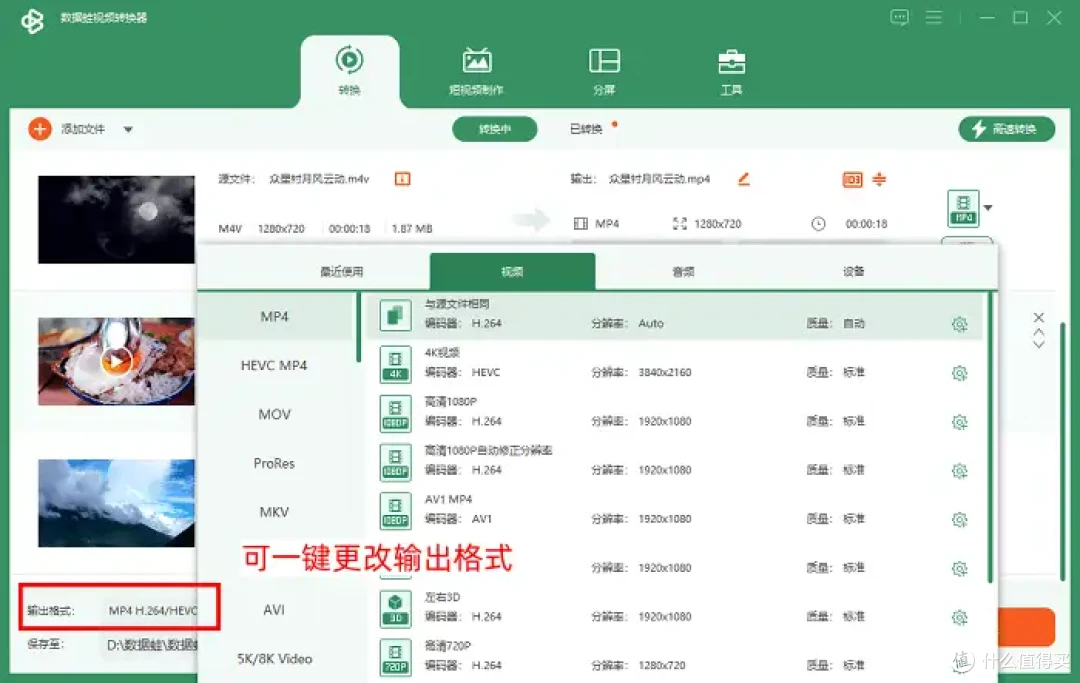Click the 3840x2160 resolution text

(x=665, y=372)
